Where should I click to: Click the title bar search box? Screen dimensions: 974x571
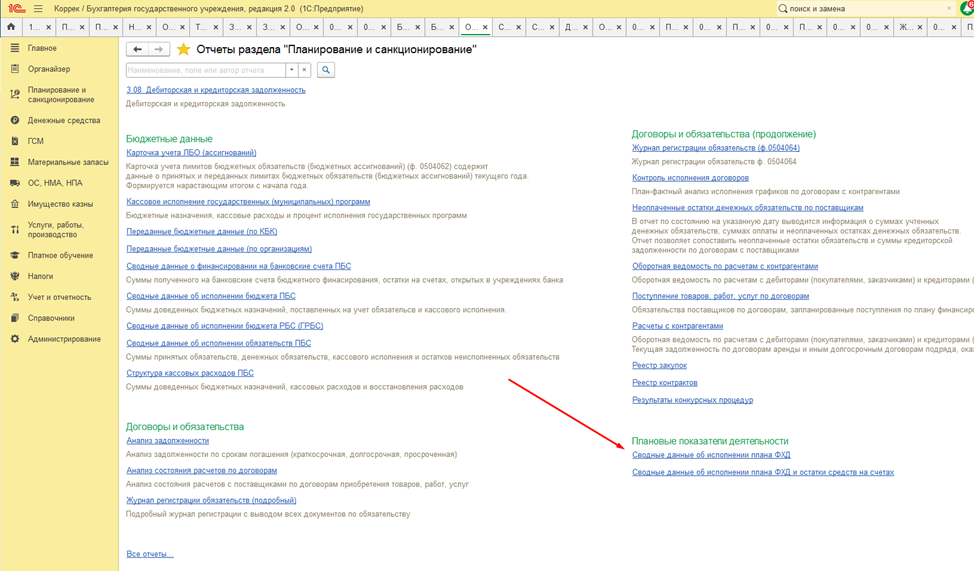click(x=865, y=9)
